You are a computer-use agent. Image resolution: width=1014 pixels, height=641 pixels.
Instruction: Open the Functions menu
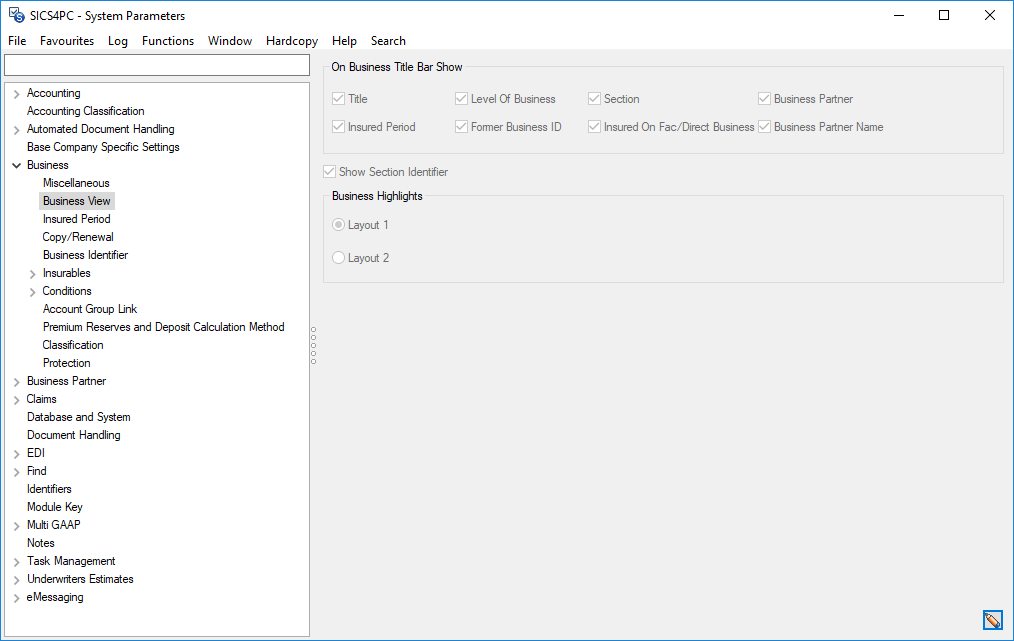click(167, 41)
